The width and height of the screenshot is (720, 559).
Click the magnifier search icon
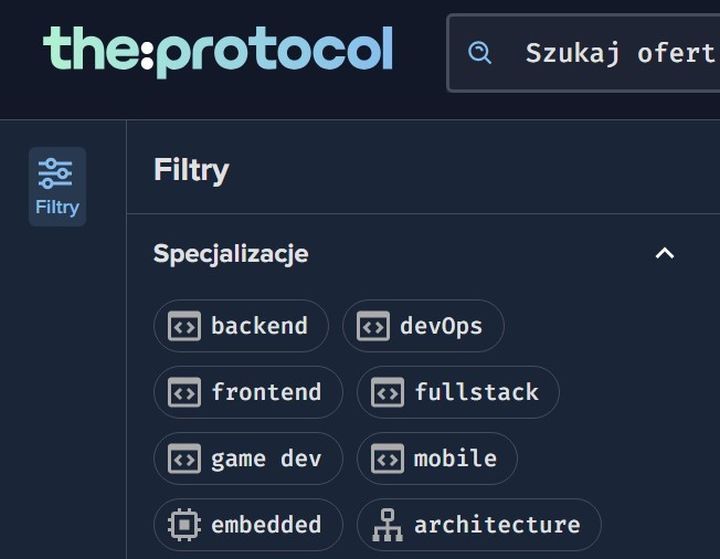point(480,53)
